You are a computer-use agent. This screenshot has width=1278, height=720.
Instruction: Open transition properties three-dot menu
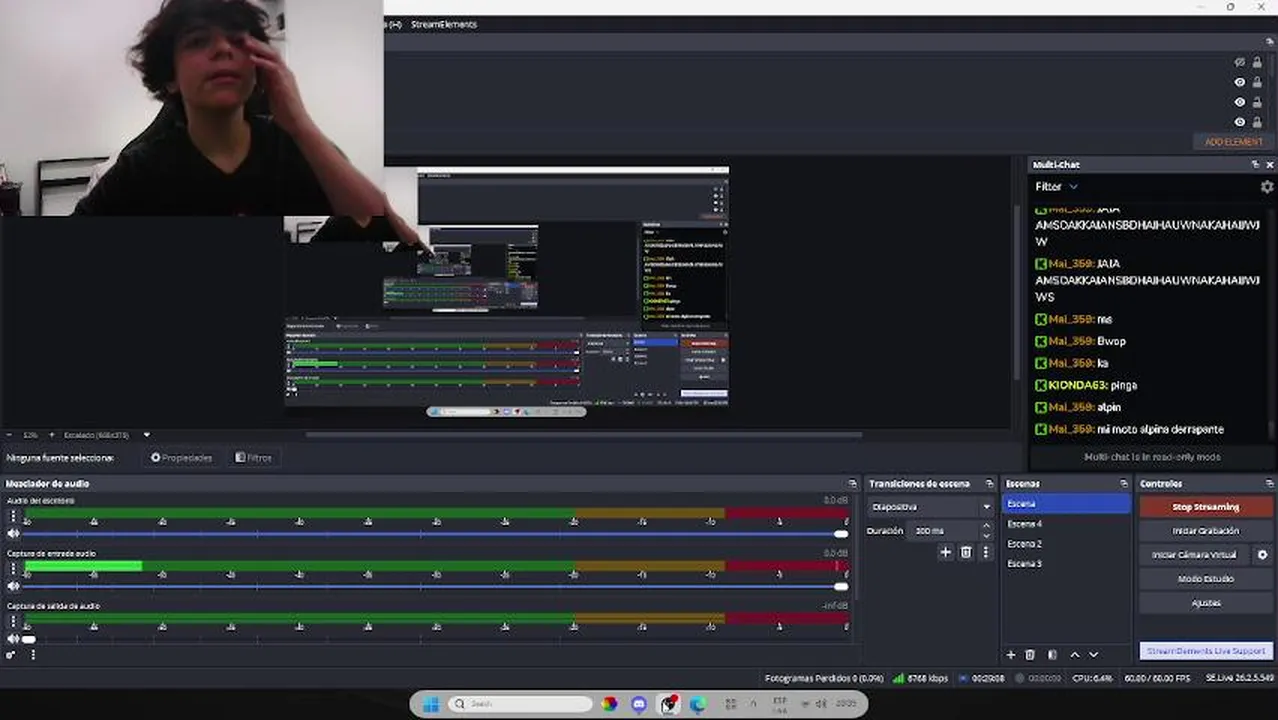tap(985, 552)
